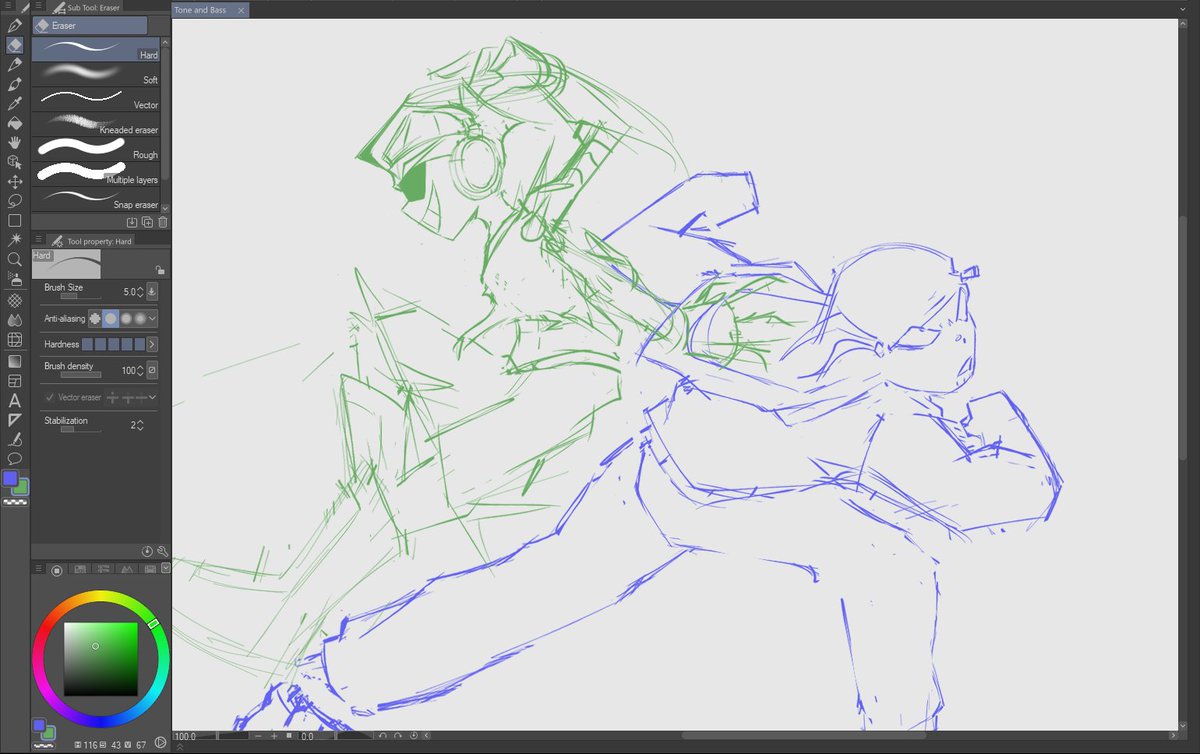Set anti-aliasing to Medium

click(x=125, y=318)
